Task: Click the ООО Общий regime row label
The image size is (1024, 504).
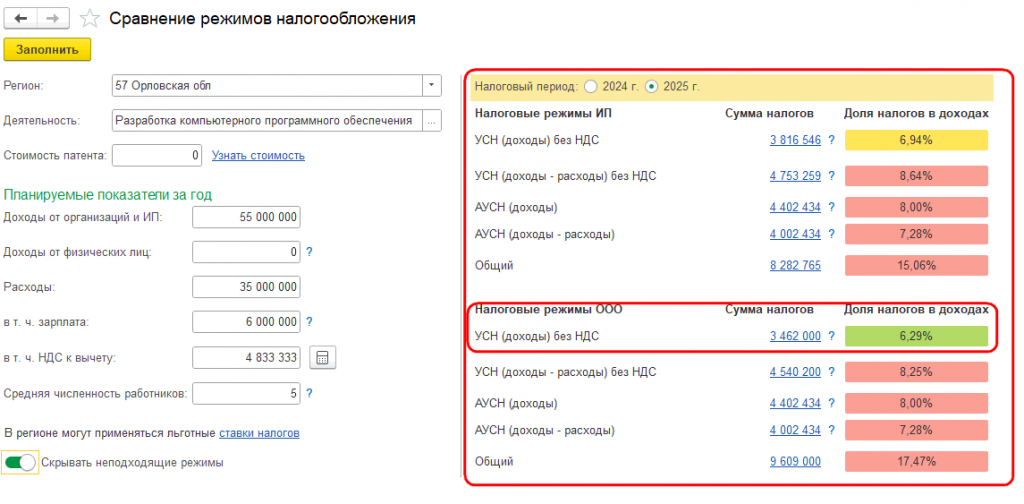Action: point(494,462)
